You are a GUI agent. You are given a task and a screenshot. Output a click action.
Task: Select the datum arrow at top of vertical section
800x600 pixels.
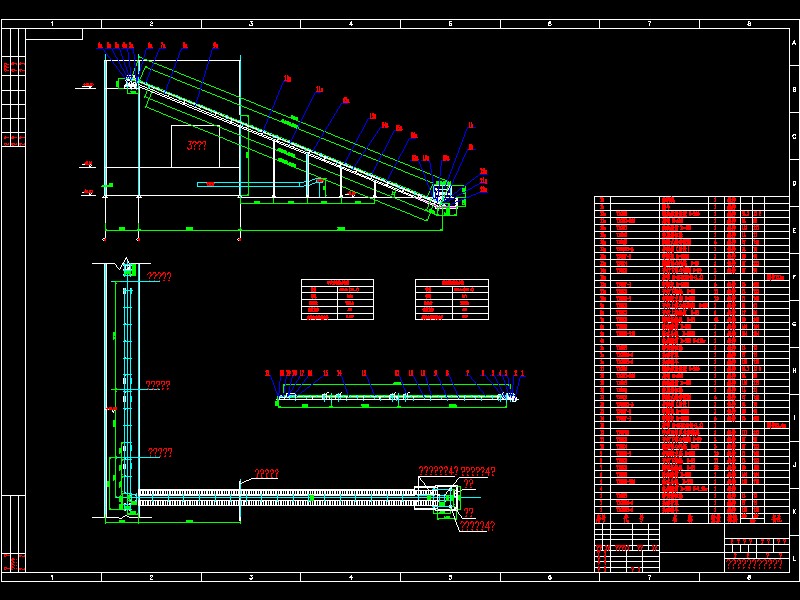tap(125, 262)
